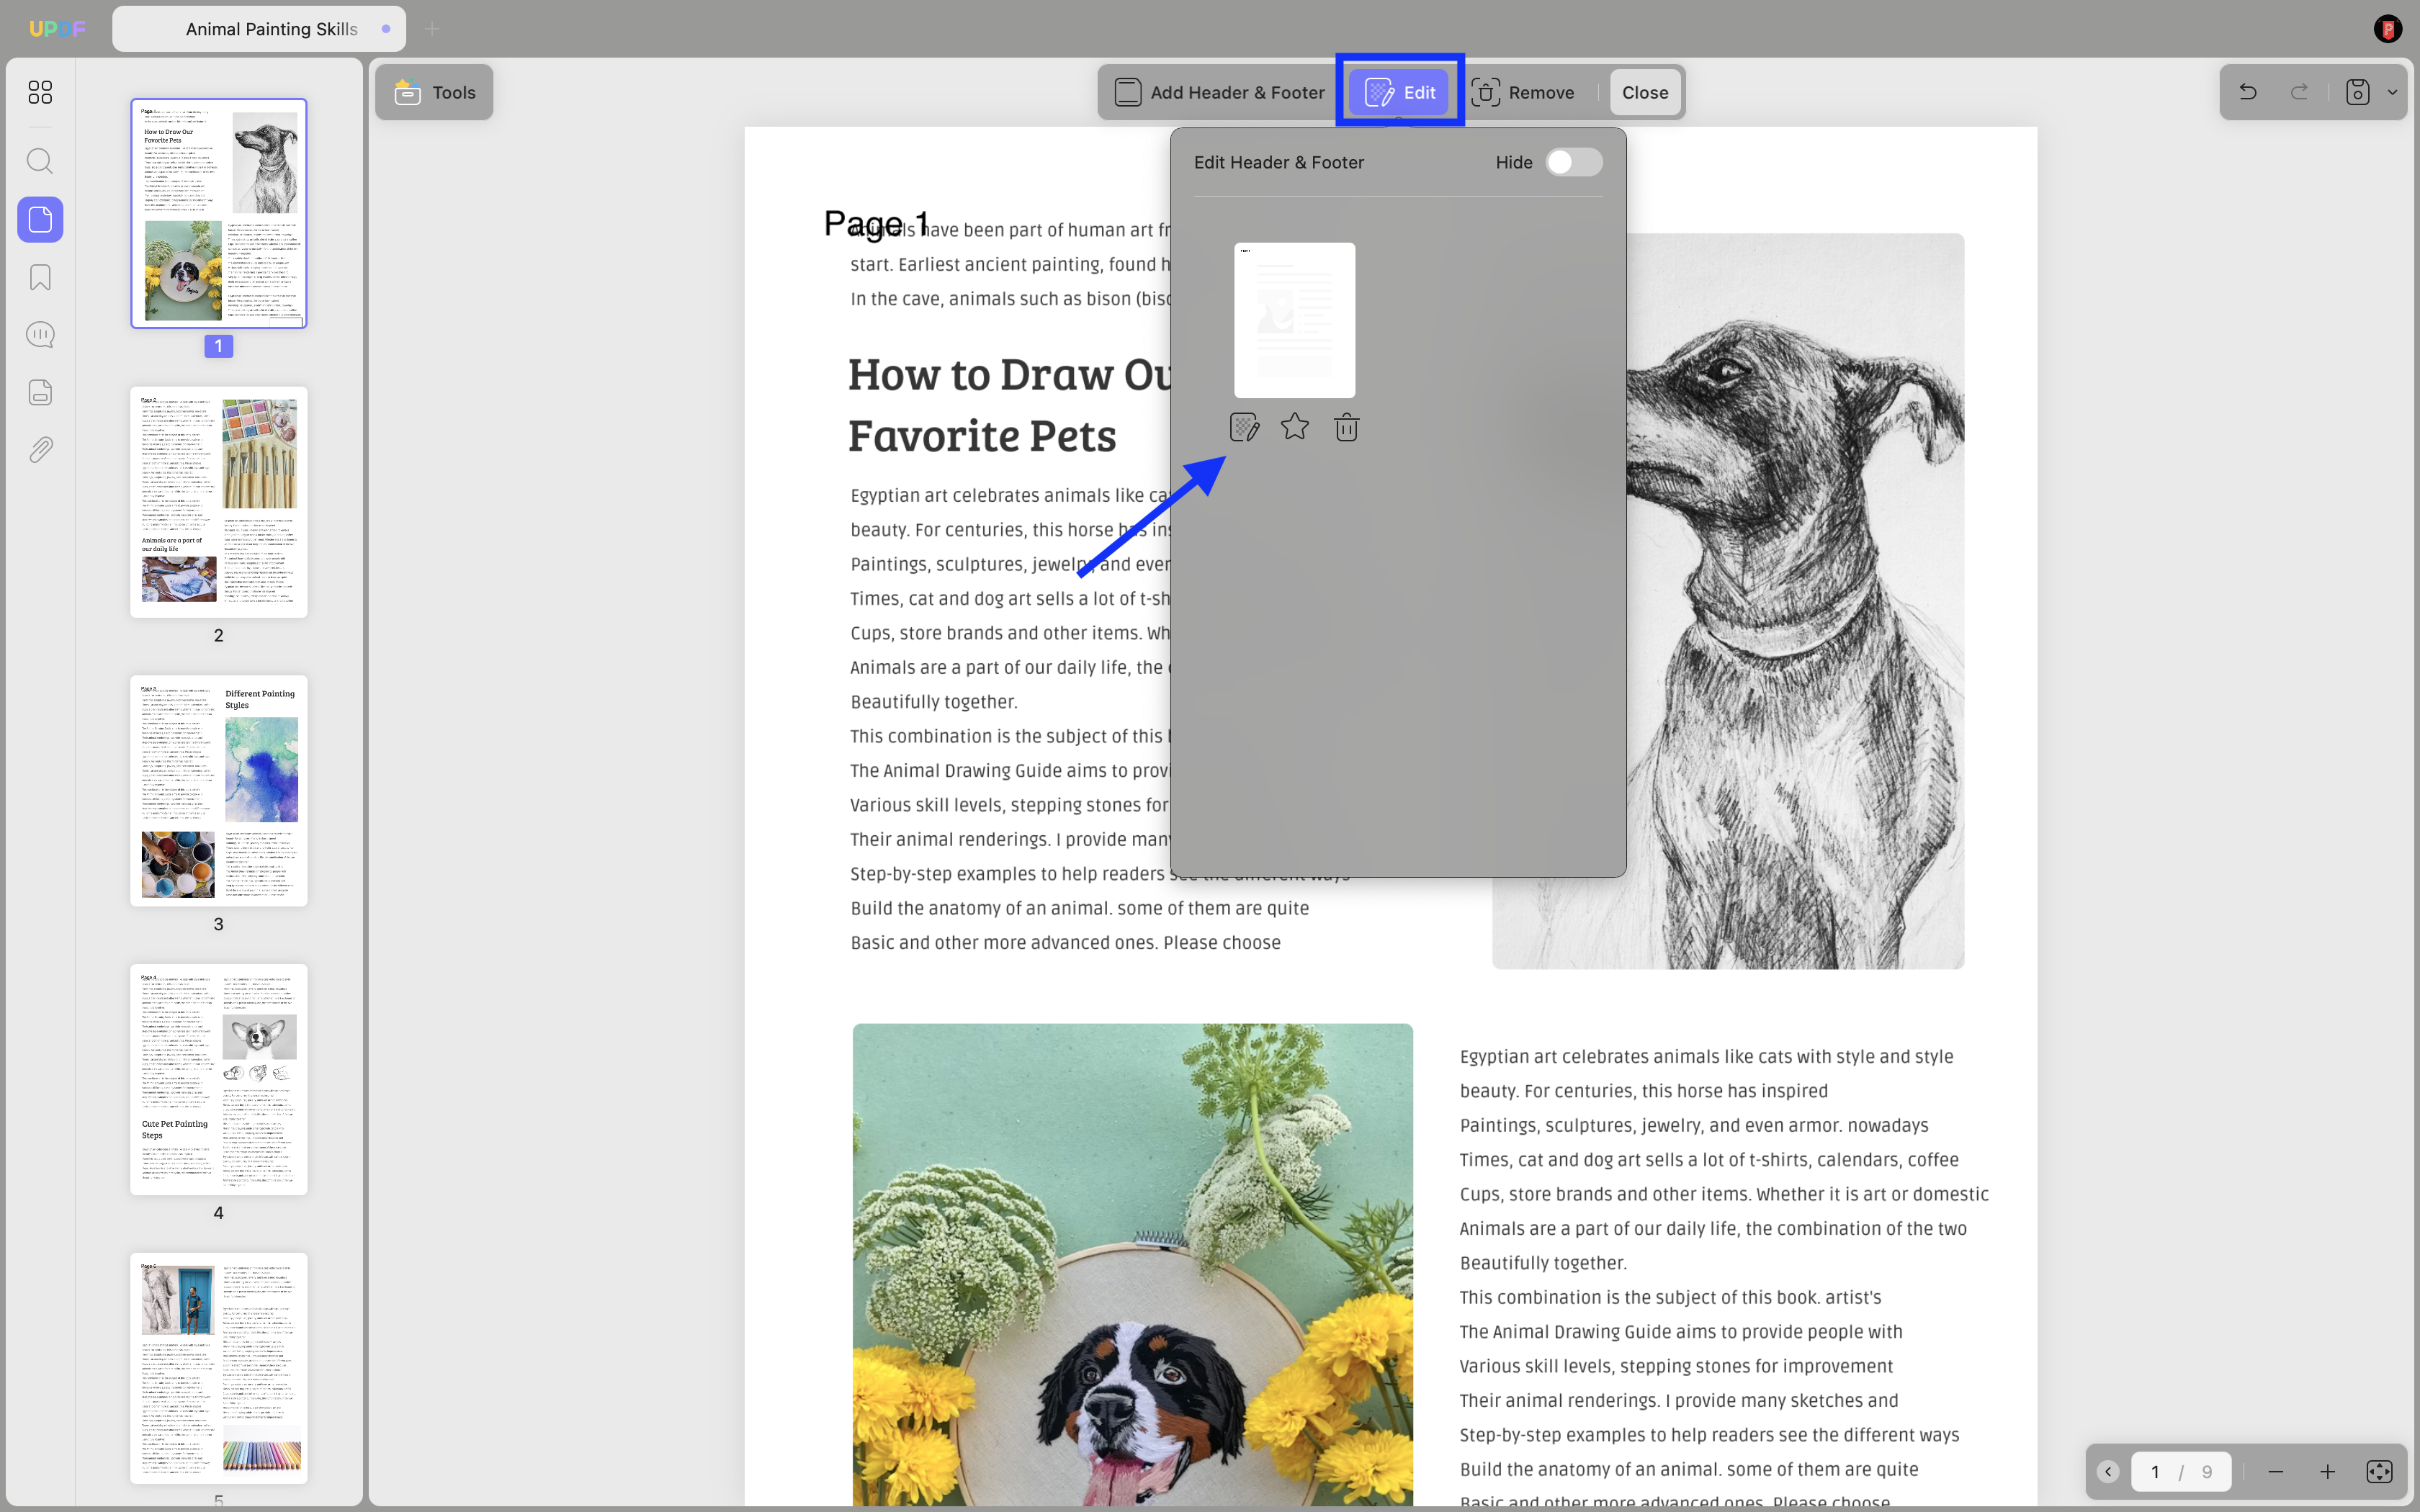Image resolution: width=2420 pixels, height=1512 pixels.
Task: Open the comments panel icon
Action: point(40,334)
